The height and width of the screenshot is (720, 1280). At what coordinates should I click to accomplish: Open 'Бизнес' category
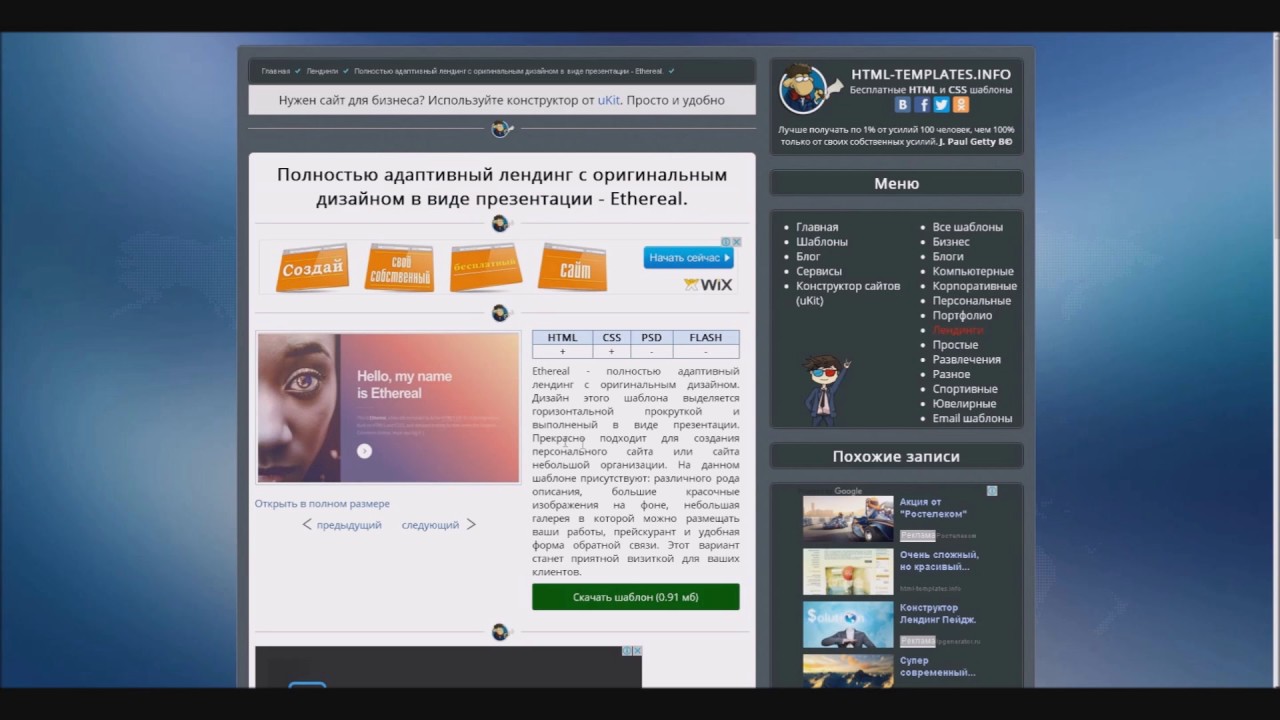pyautogui.click(x=951, y=242)
